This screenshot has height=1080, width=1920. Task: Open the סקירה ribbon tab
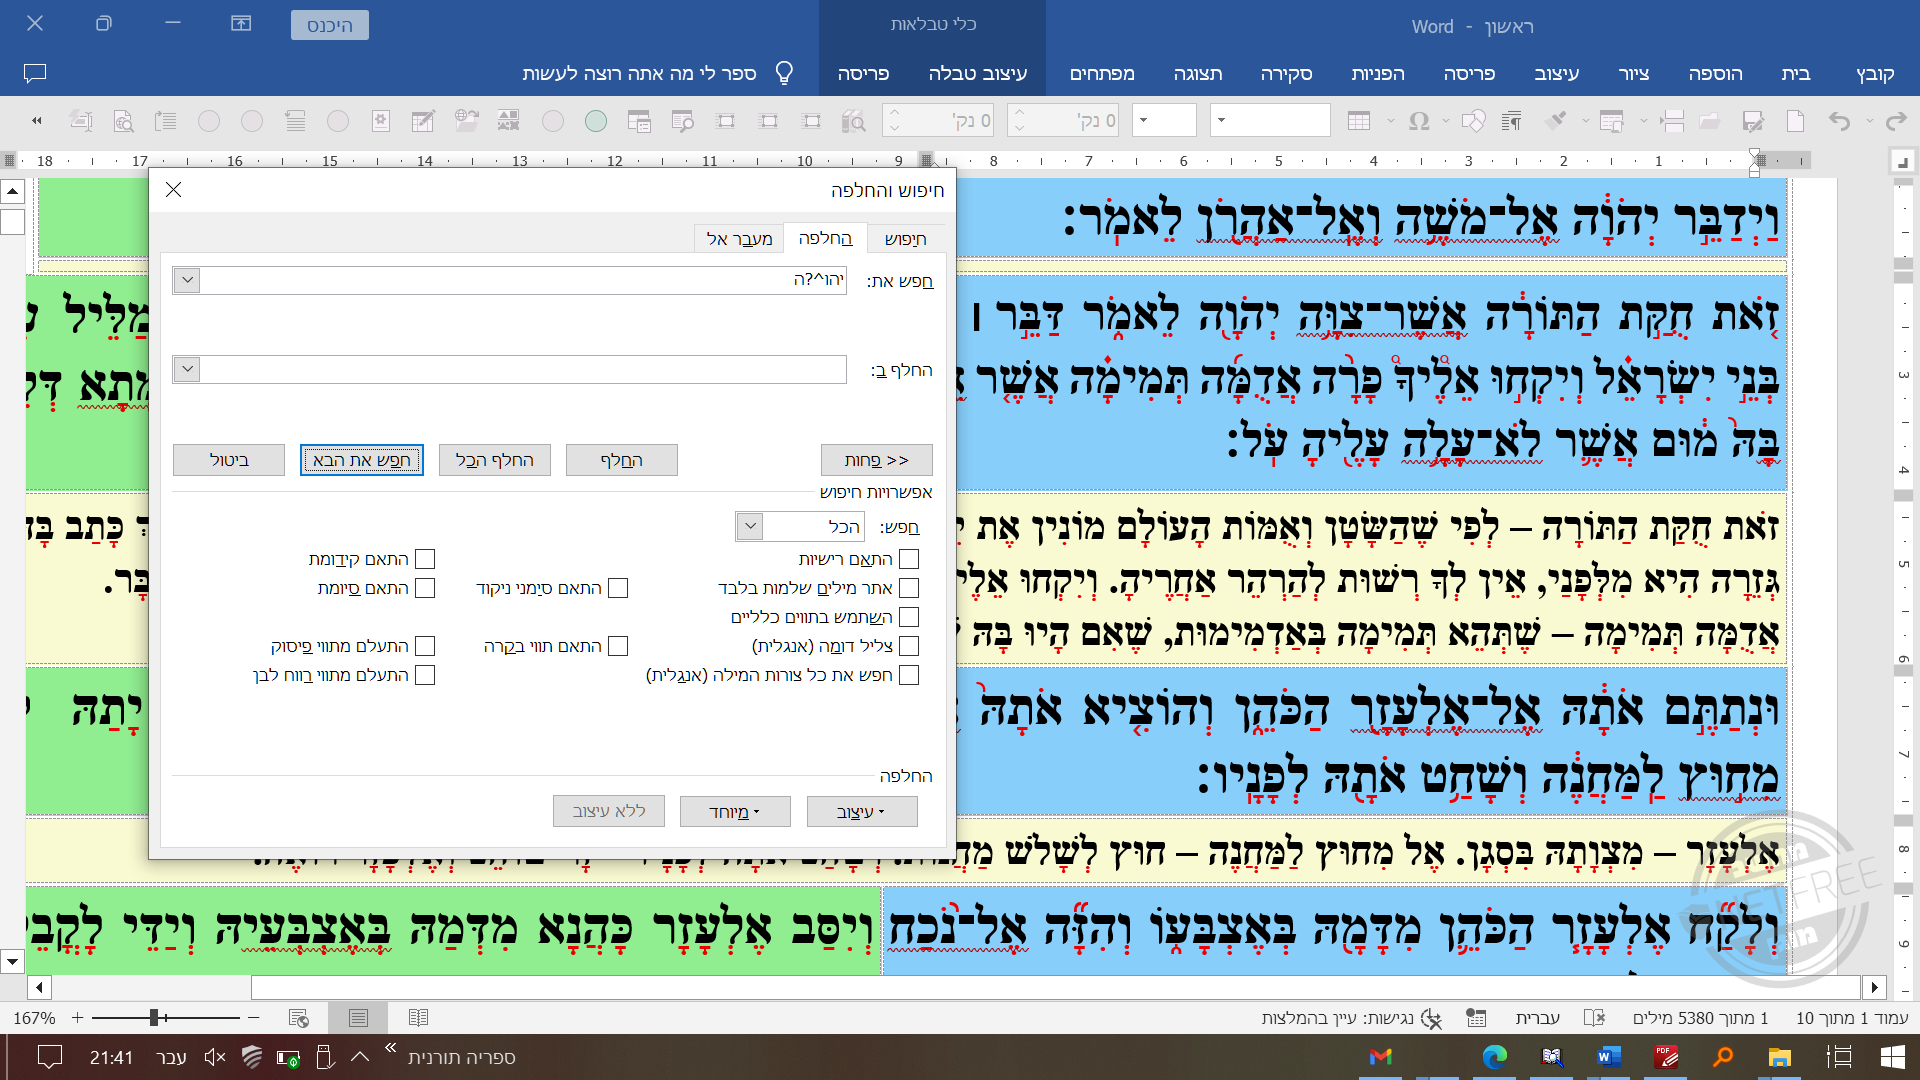(1286, 73)
